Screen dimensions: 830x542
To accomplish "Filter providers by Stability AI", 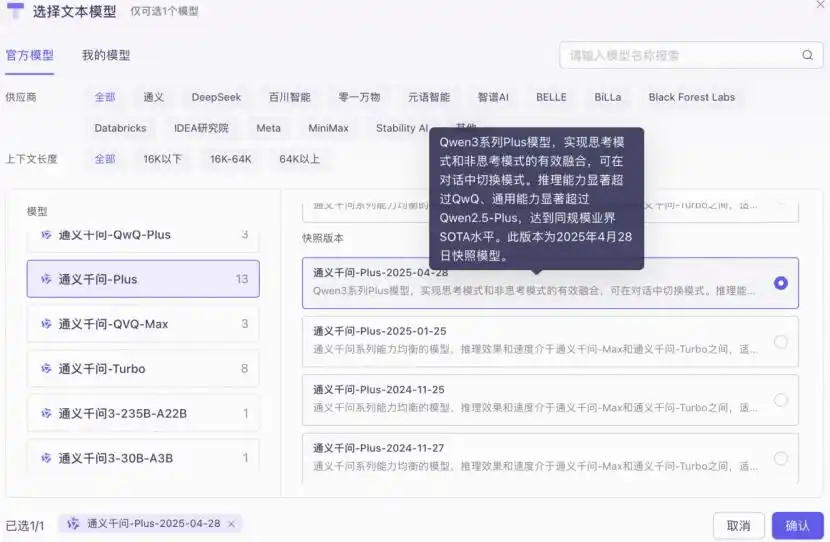I will point(402,128).
